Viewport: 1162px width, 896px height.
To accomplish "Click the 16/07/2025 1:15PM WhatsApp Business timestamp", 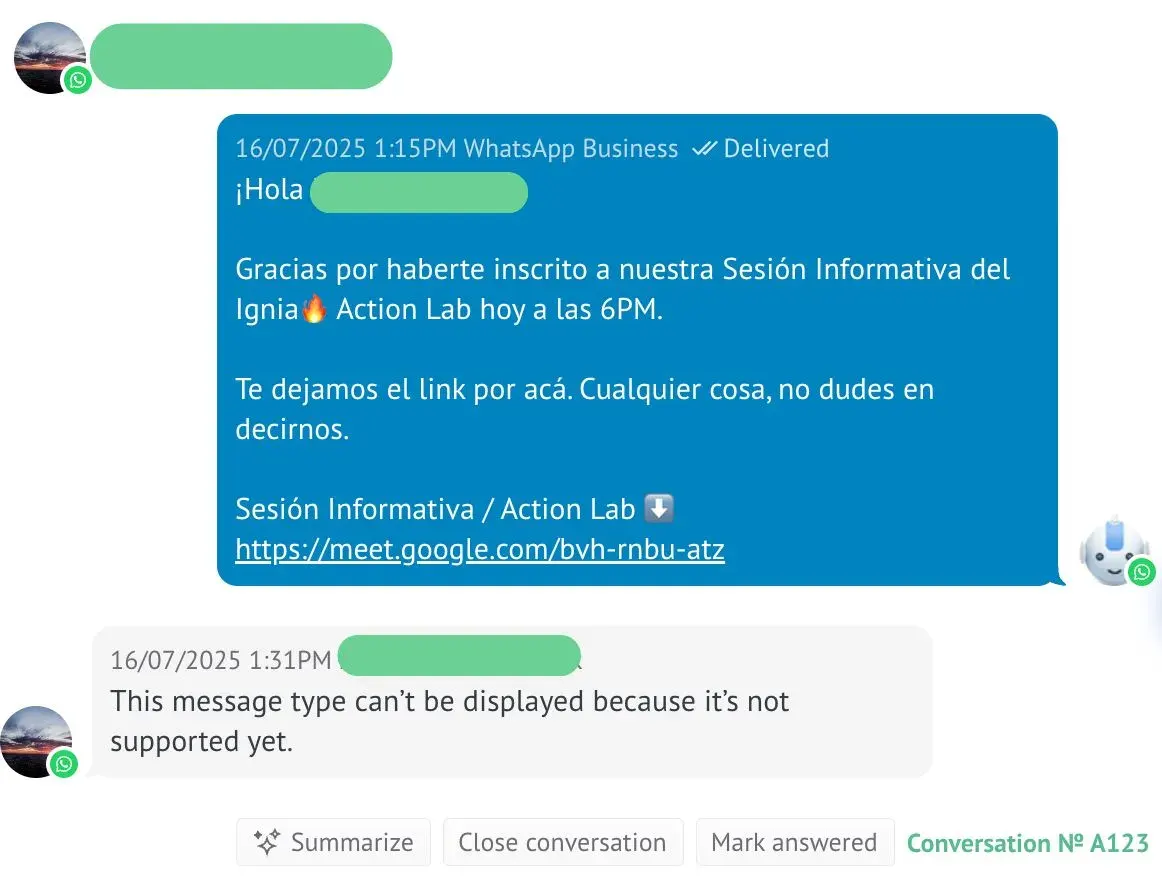I will coord(456,149).
